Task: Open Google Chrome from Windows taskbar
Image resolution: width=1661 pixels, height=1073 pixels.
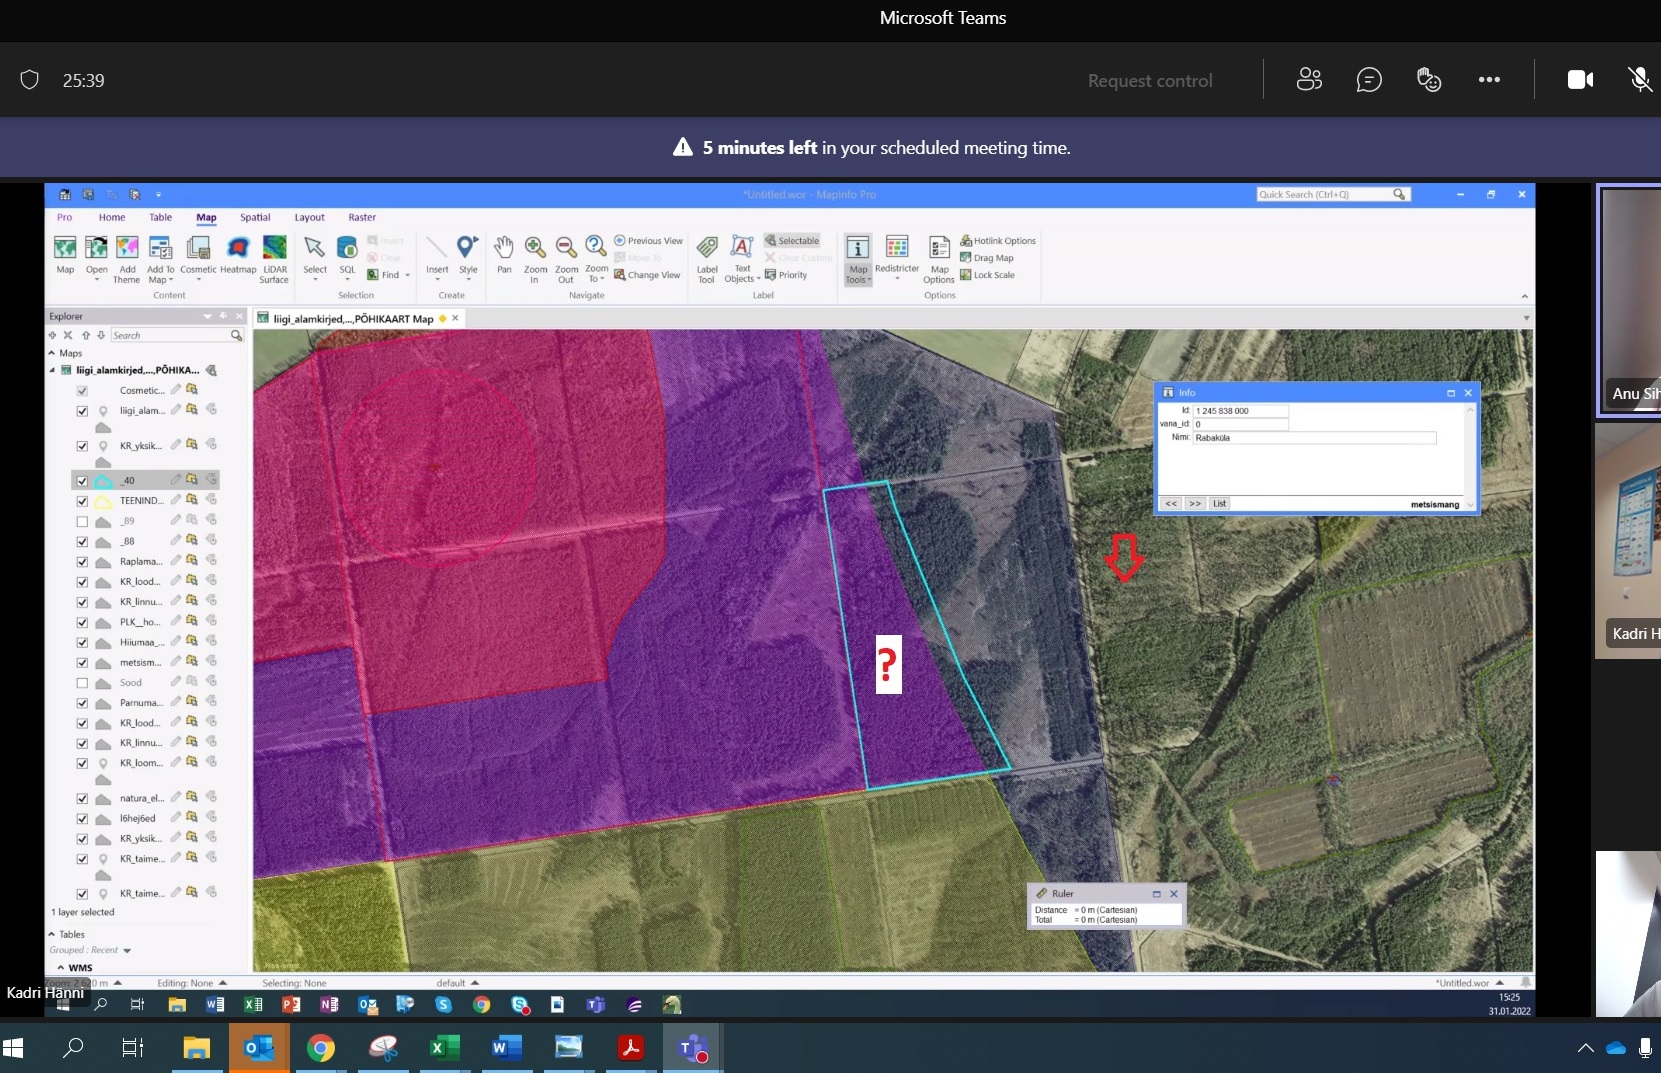Action: point(321,1048)
